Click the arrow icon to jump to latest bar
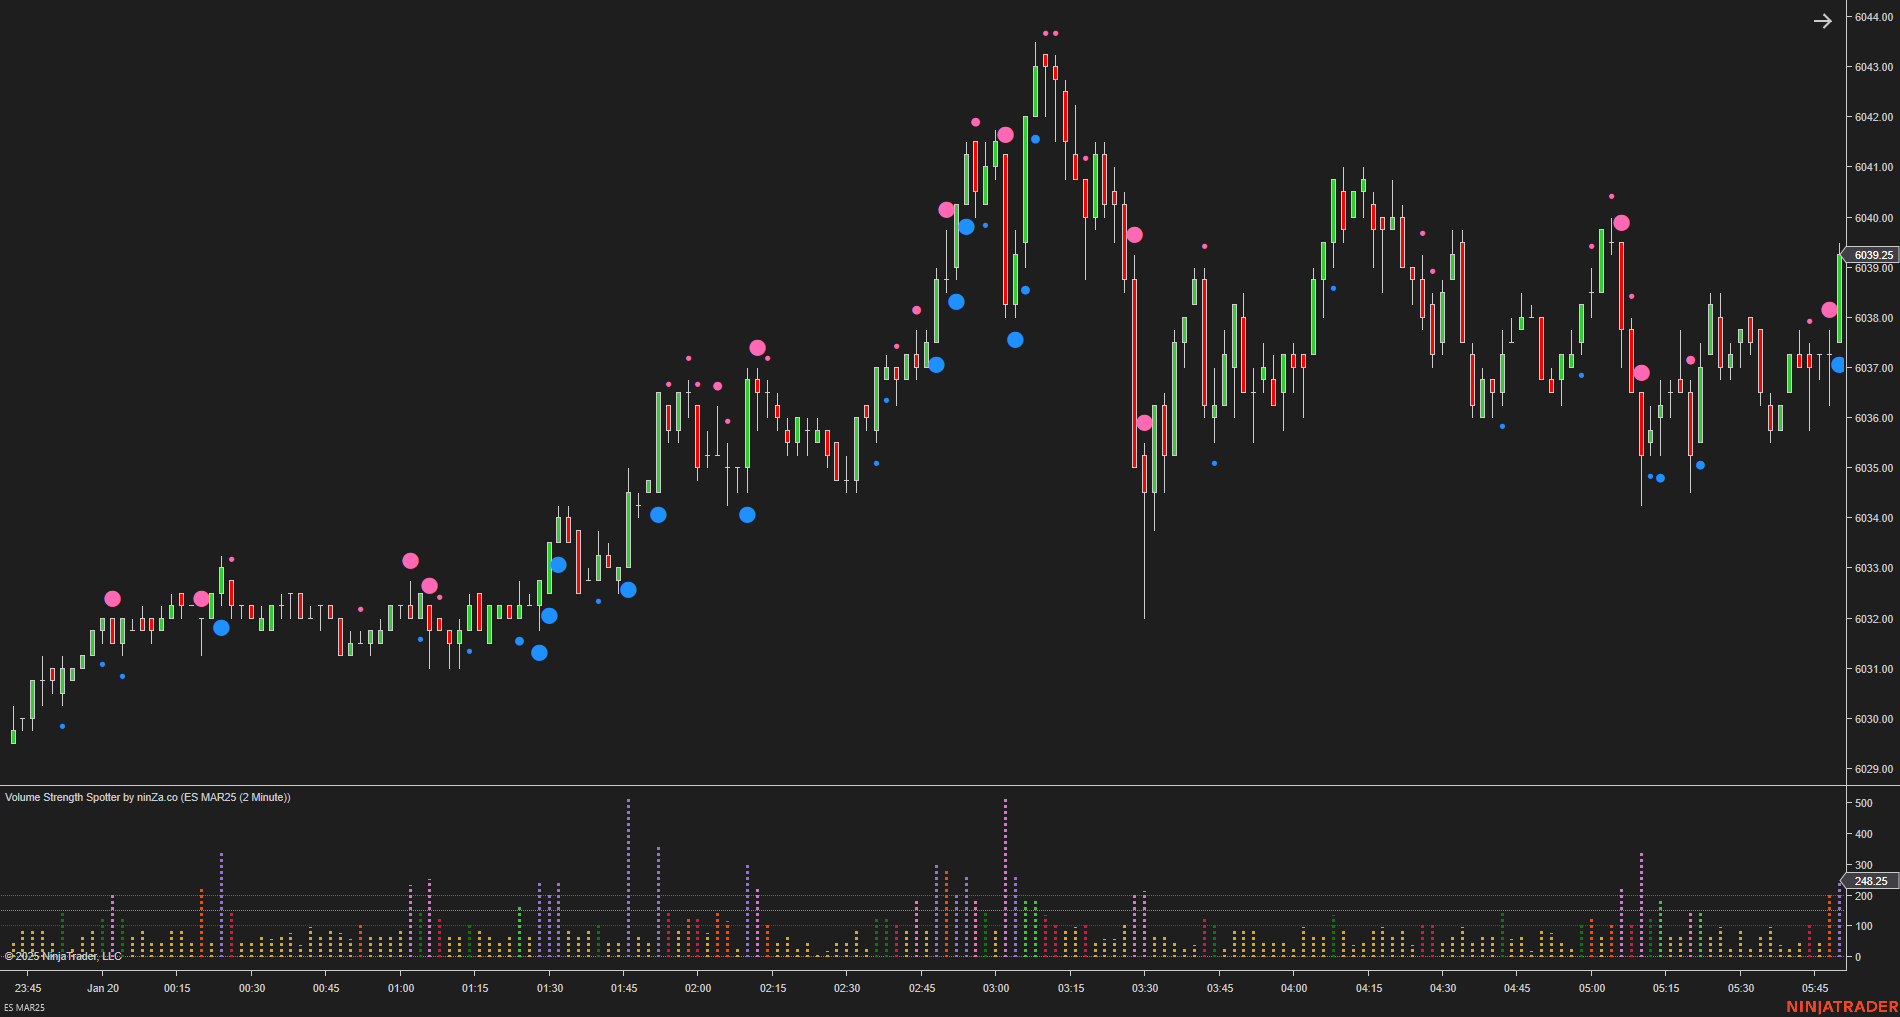Image resolution: width=1900 pixels, height=1017 pixels. (1823, 21)
